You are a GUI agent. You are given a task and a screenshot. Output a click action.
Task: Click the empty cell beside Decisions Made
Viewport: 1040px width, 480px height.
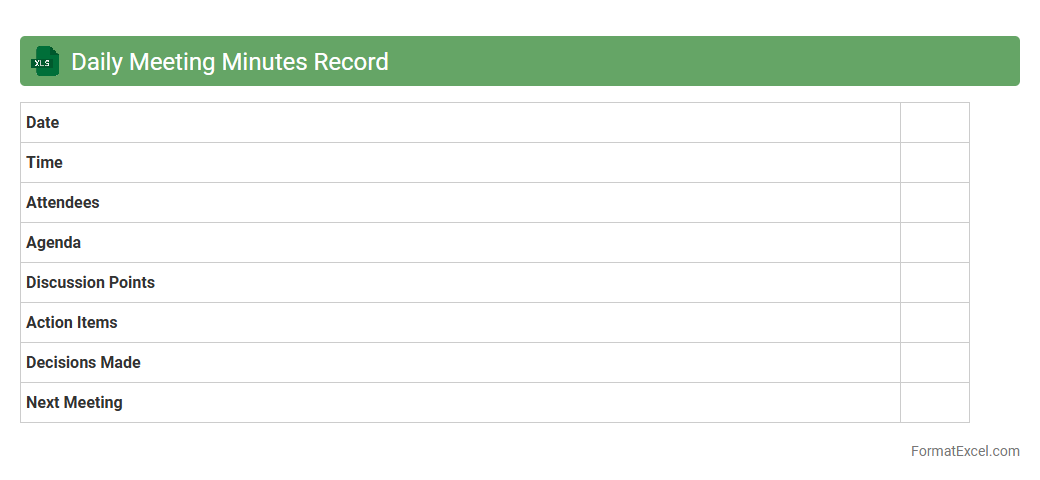934,363
